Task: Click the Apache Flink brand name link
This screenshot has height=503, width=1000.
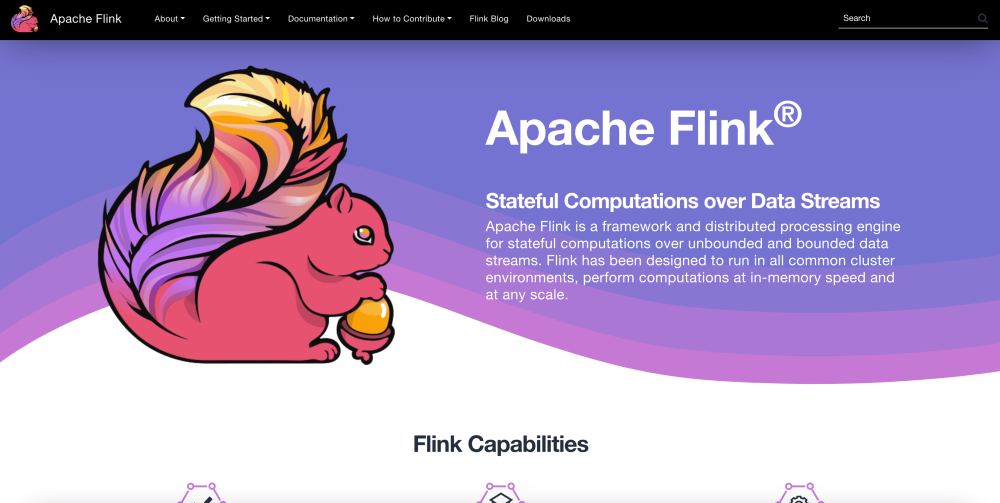Action: tap(85, 18)
